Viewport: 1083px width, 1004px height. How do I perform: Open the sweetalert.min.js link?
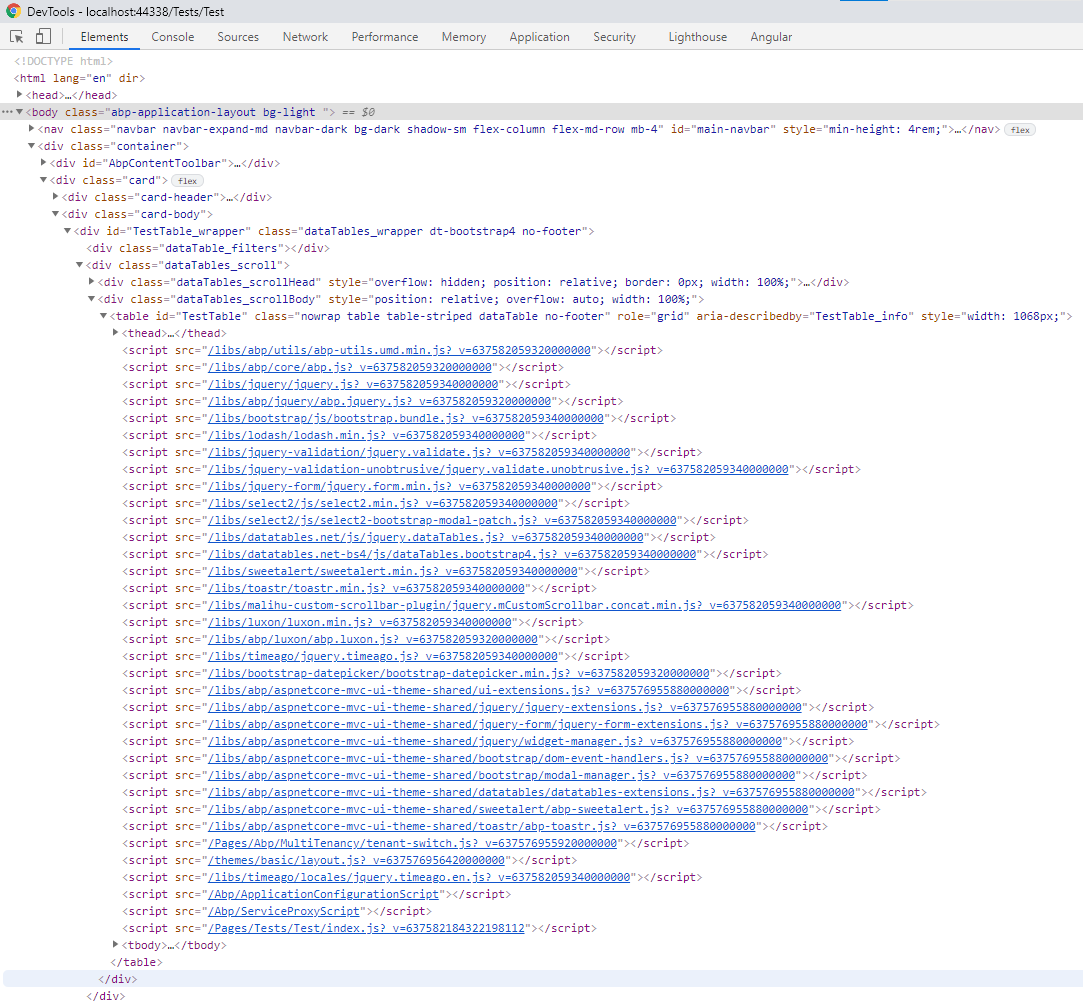[x=392, y=571]
